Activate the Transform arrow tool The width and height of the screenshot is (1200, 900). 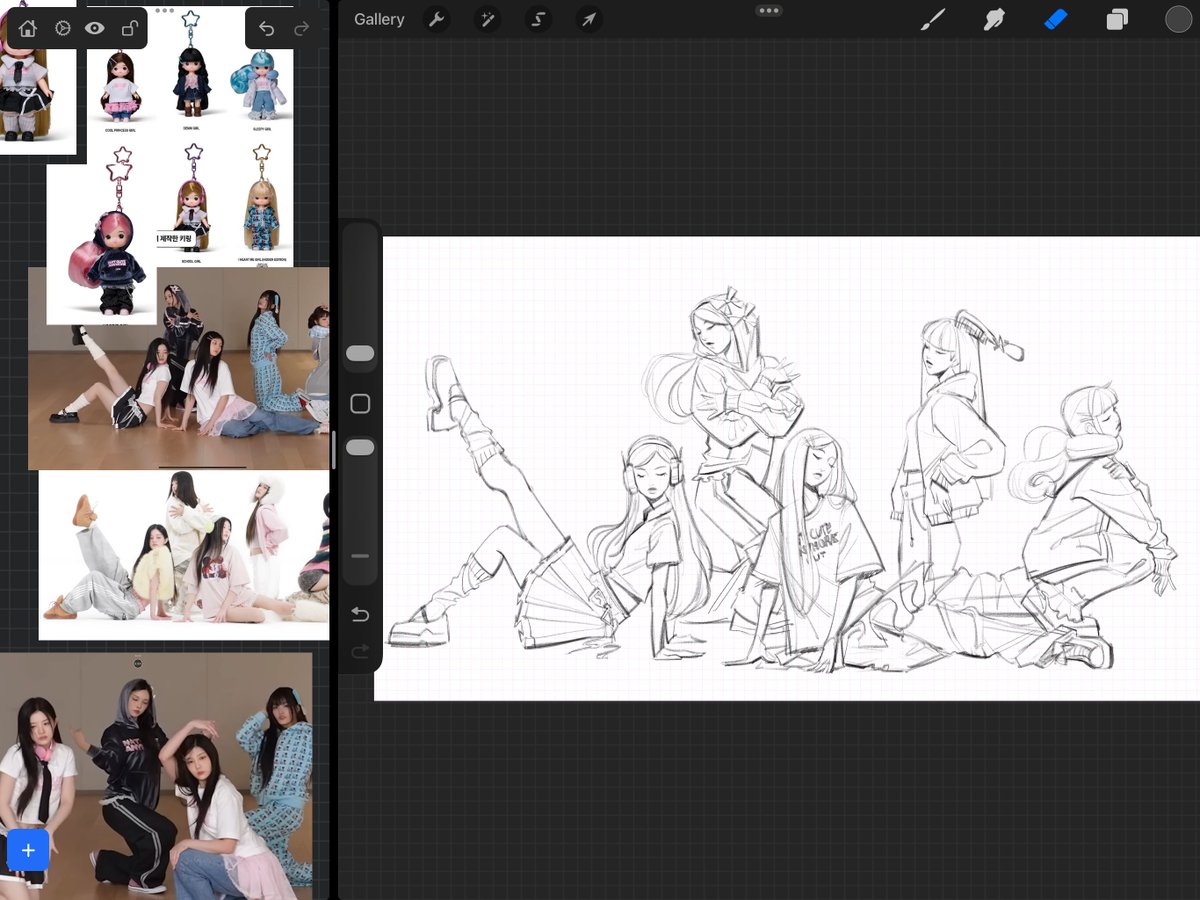coord(589,20)
